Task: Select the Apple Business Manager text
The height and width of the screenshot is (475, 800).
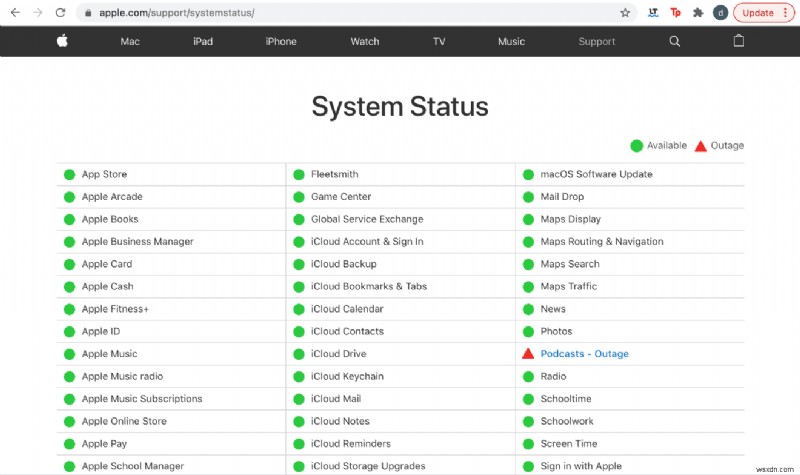Action: [138, 241]
